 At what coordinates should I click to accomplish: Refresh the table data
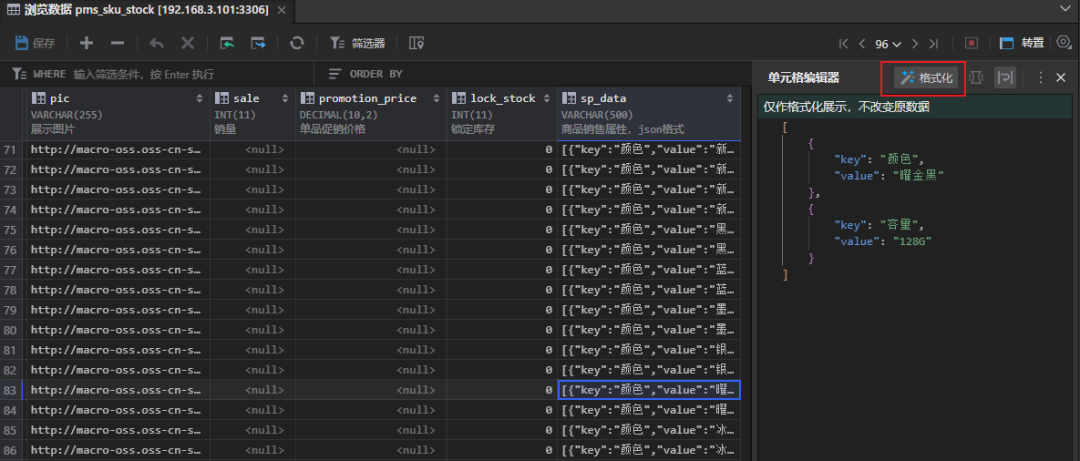297,43
